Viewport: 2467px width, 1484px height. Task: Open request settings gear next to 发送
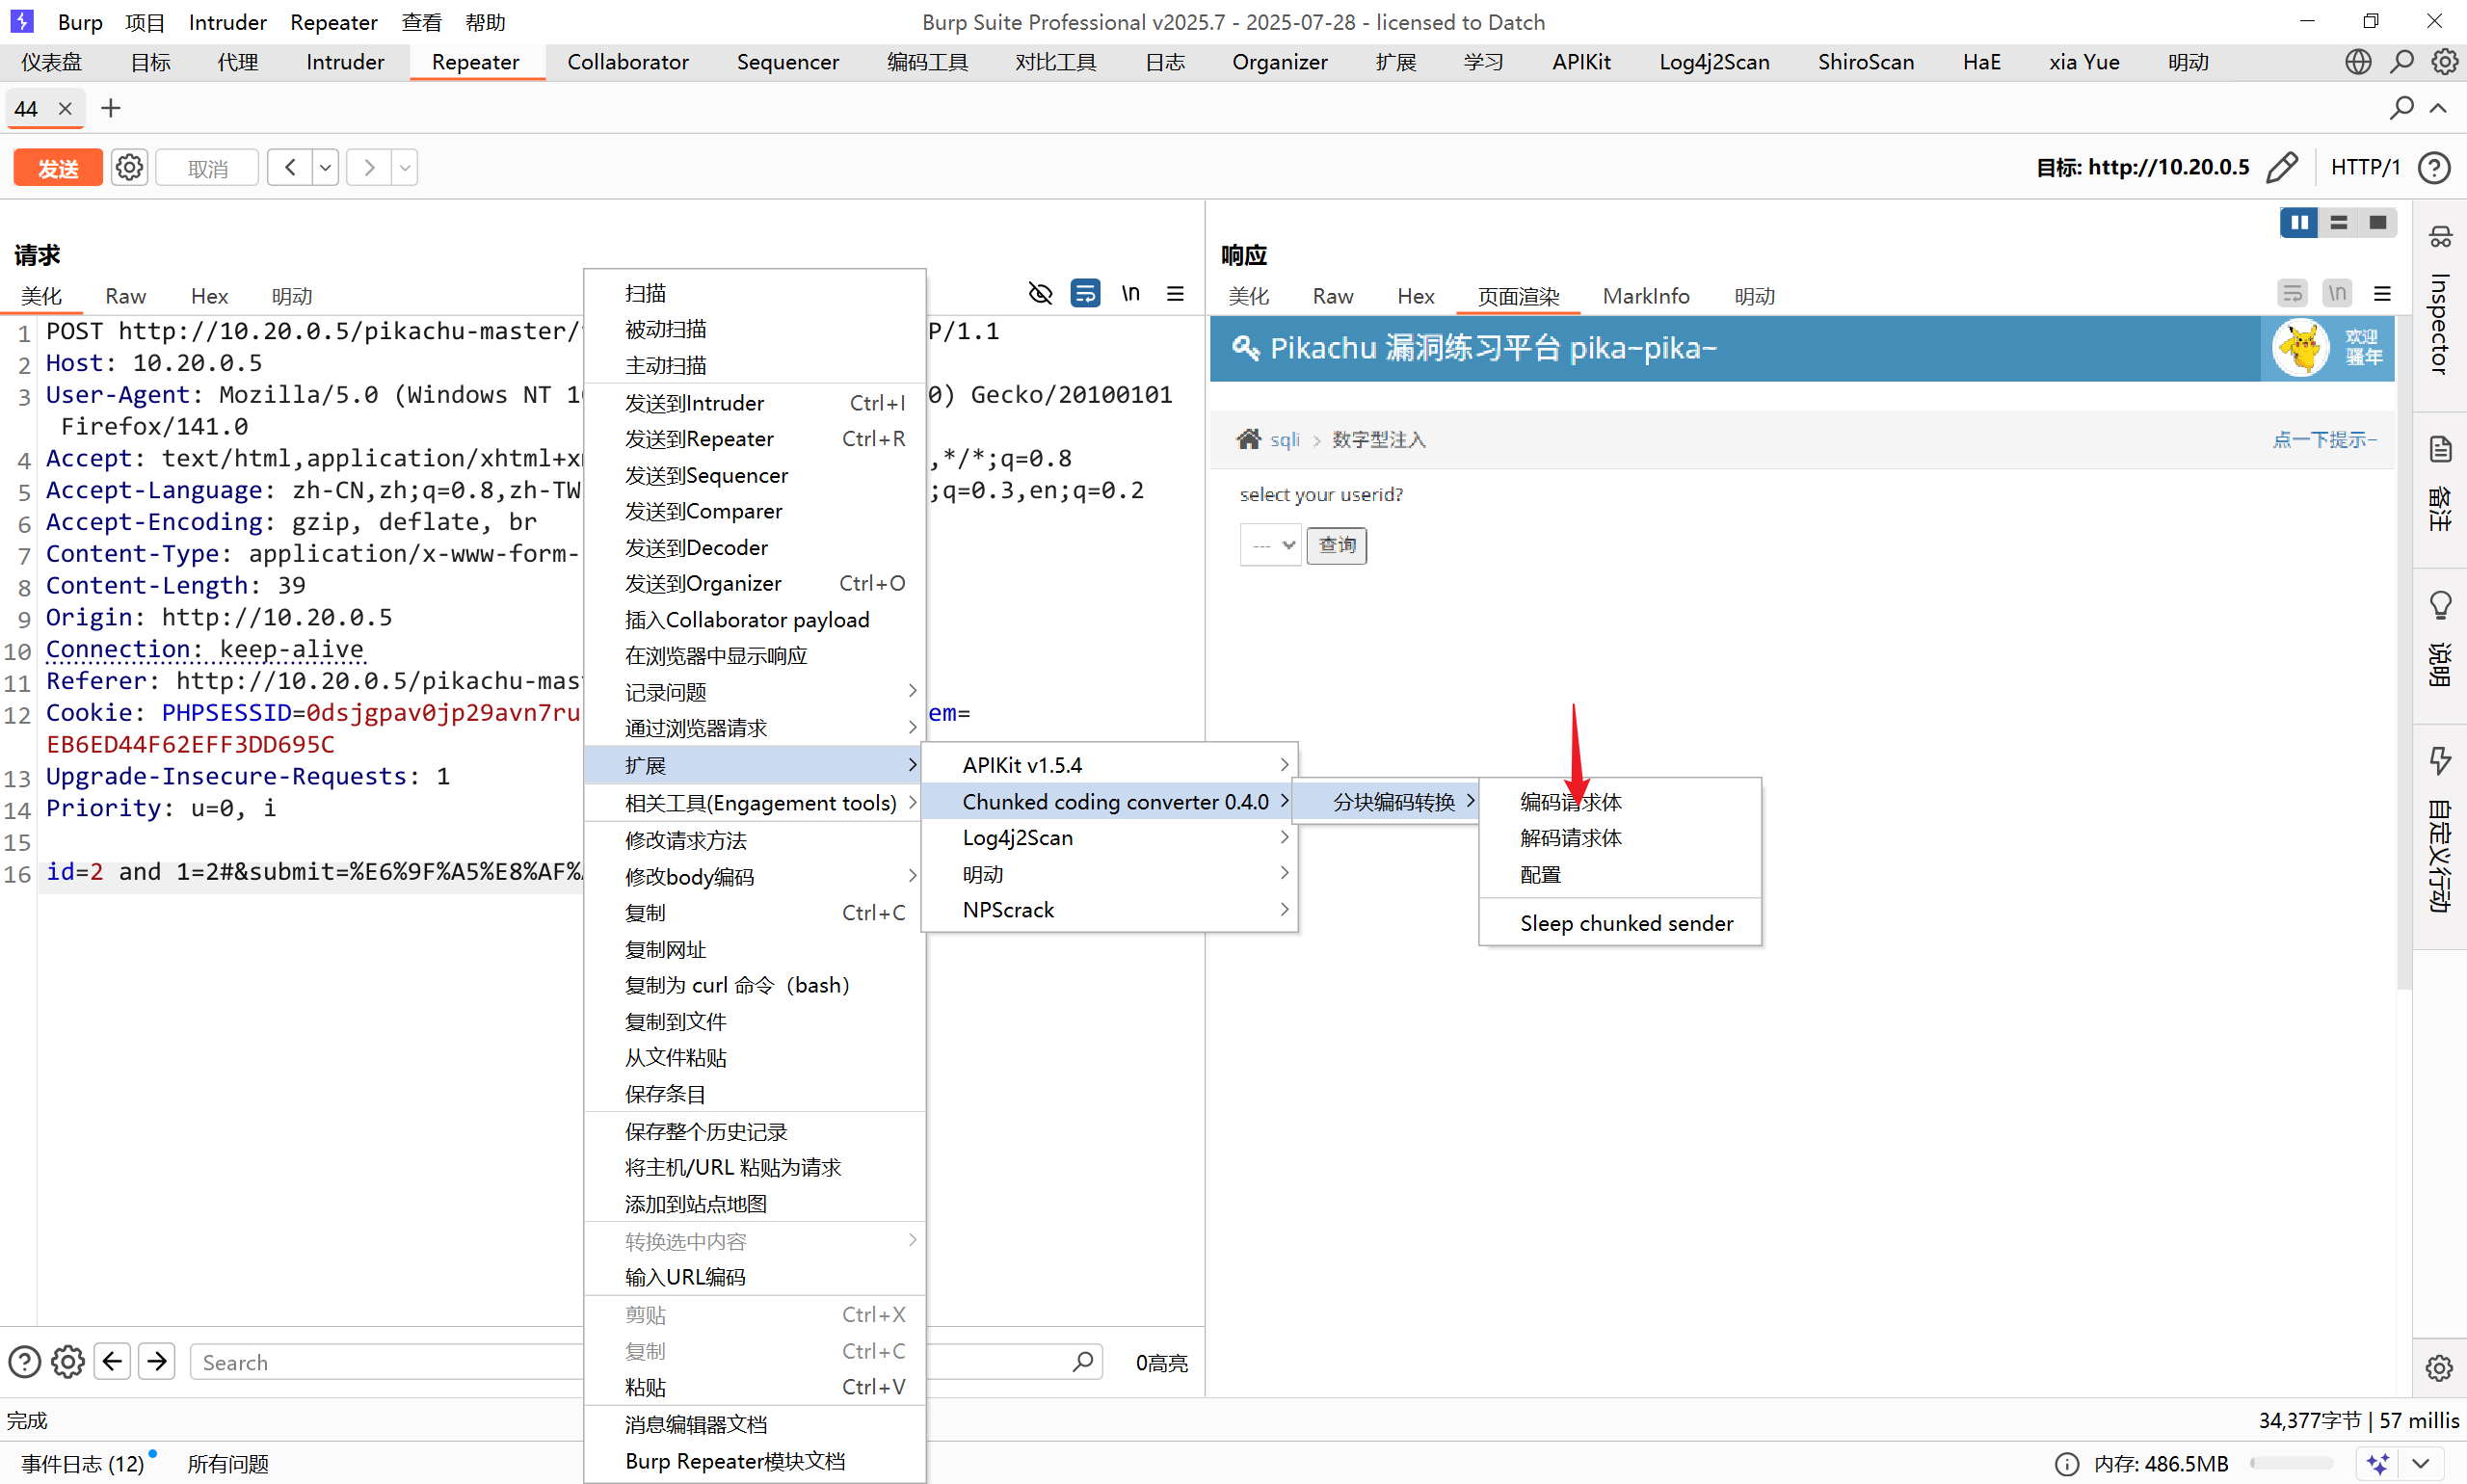point(129,167)
